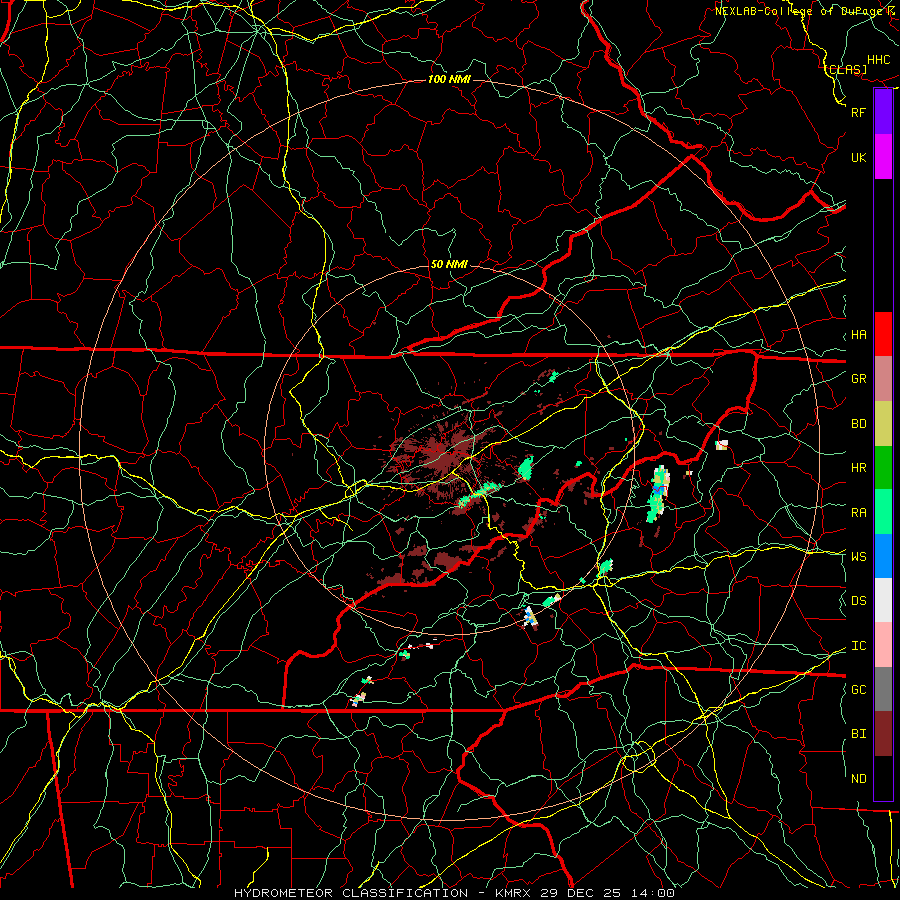Click the UK magenta legend swatch
Viewport: 900px width, 900px height.
(x=883, y=157)
